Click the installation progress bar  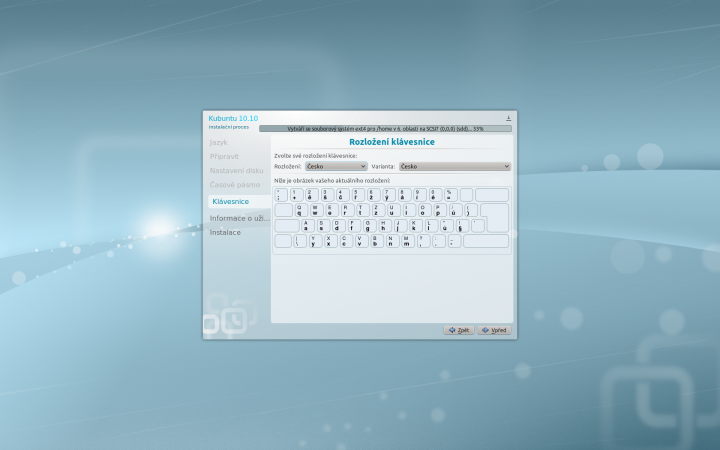click(x=385, y=129)
